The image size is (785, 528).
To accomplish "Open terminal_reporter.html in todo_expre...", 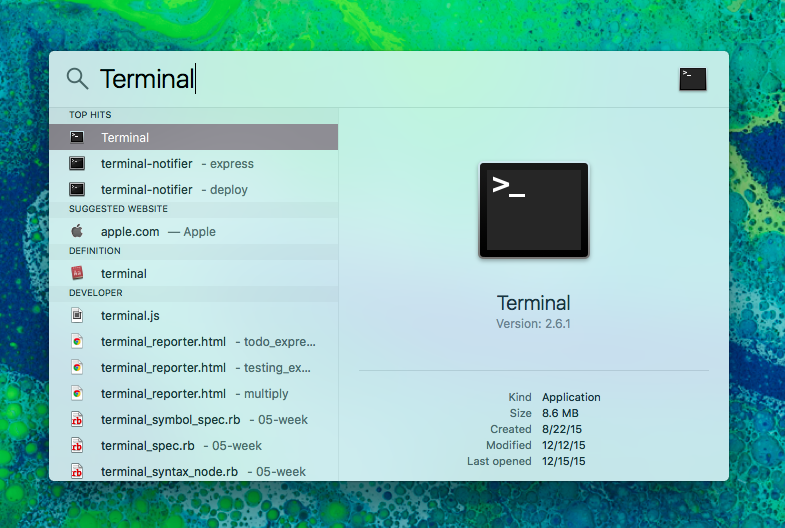I will point(193,342).
